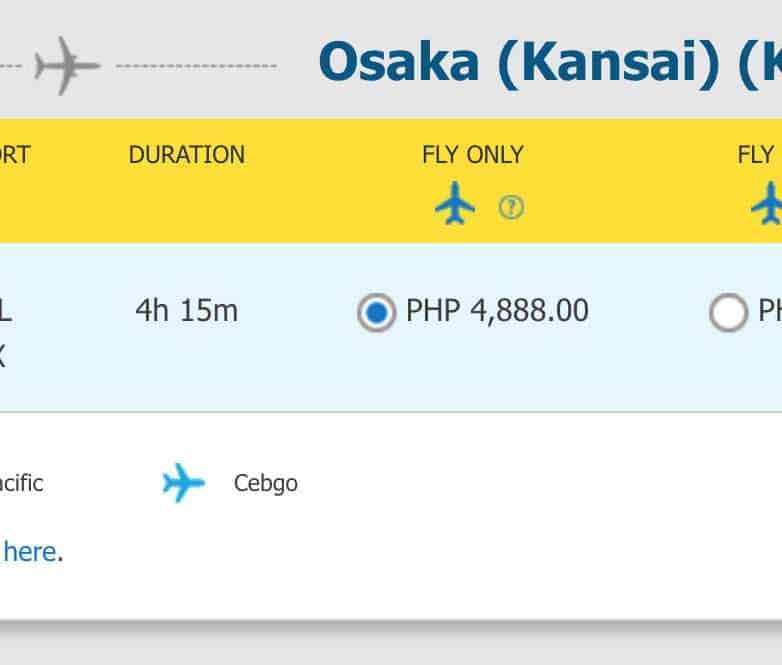
Task: Select the PHP 4,888.00 fly only fare
Action: point(376,313)
